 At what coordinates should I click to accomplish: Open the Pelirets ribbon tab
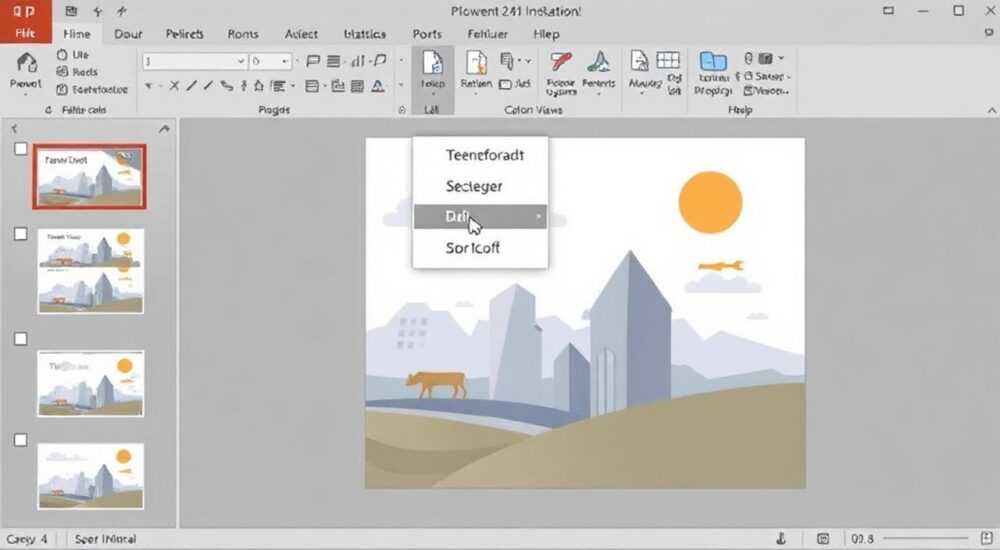click(x=184, y=34)
